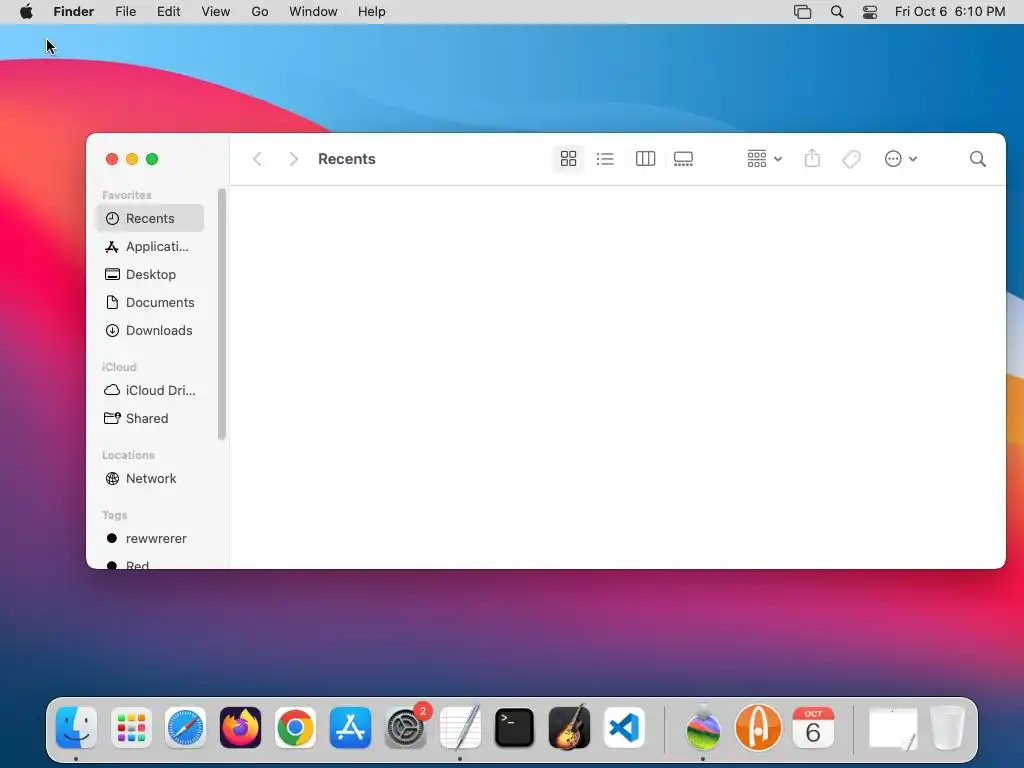This screenshot has width=1024, height=768.
Task: Click the screen mirroring menu bar icon
Action: tap(803, 12)
